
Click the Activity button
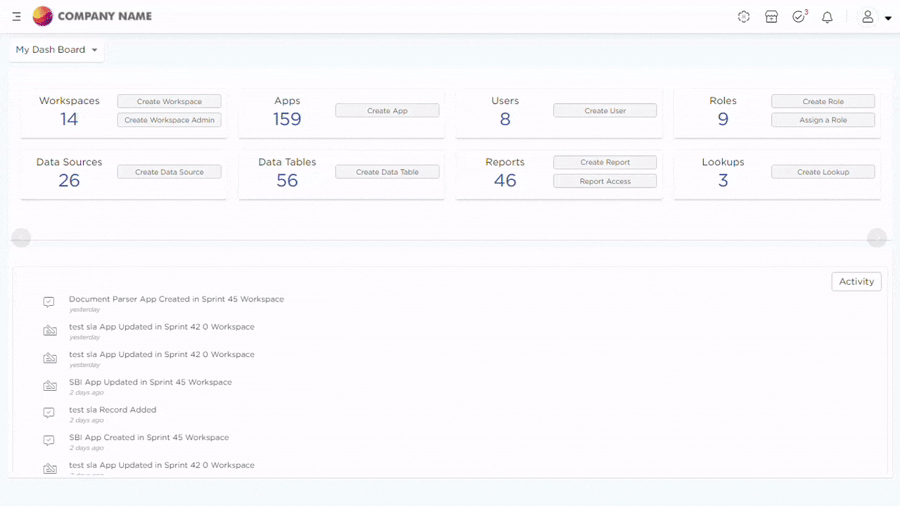click(x=856, y=282)
